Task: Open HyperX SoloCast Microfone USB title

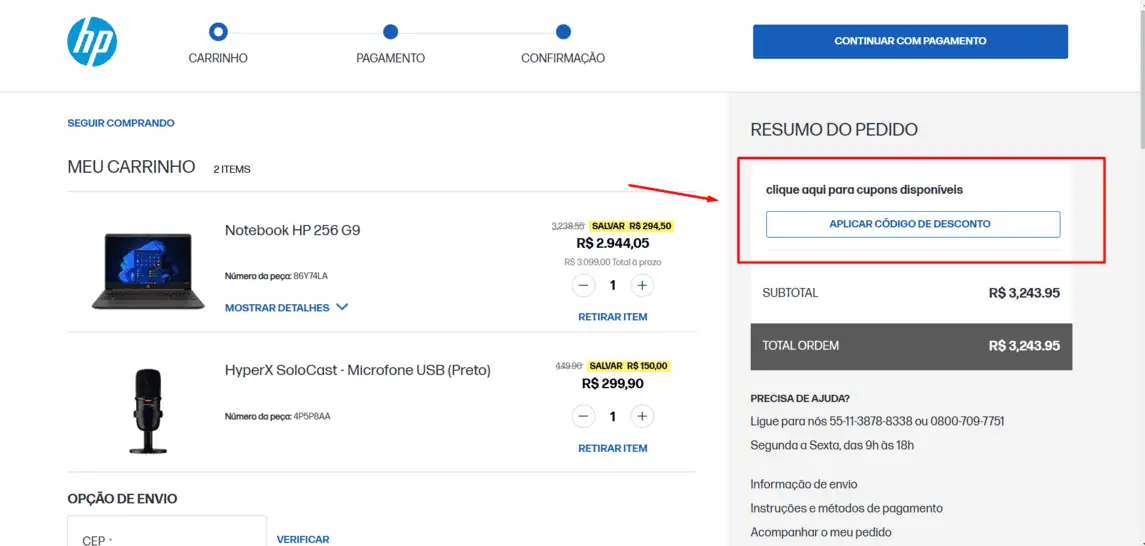Action: (x=358, y=370)
